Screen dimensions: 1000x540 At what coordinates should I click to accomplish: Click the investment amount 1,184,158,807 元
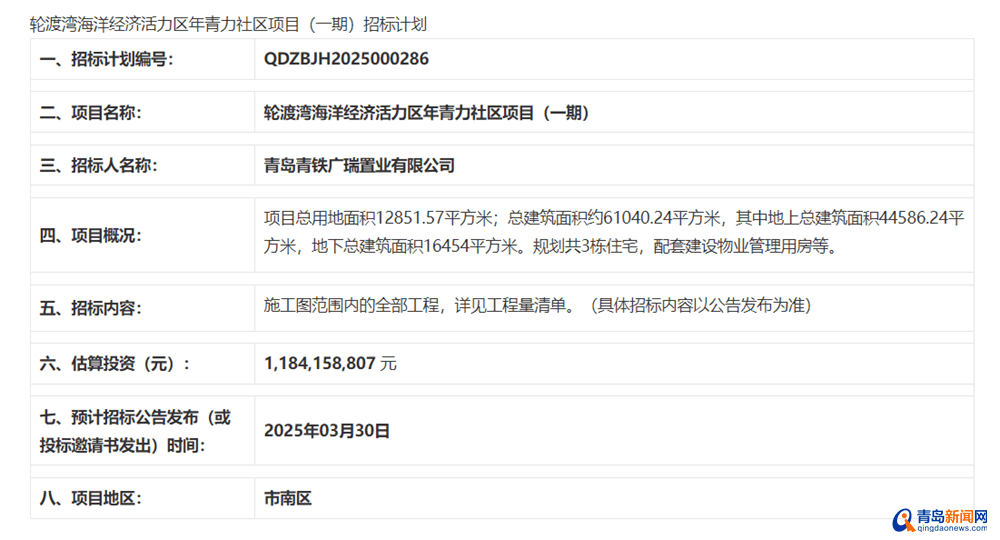(330, 364)
